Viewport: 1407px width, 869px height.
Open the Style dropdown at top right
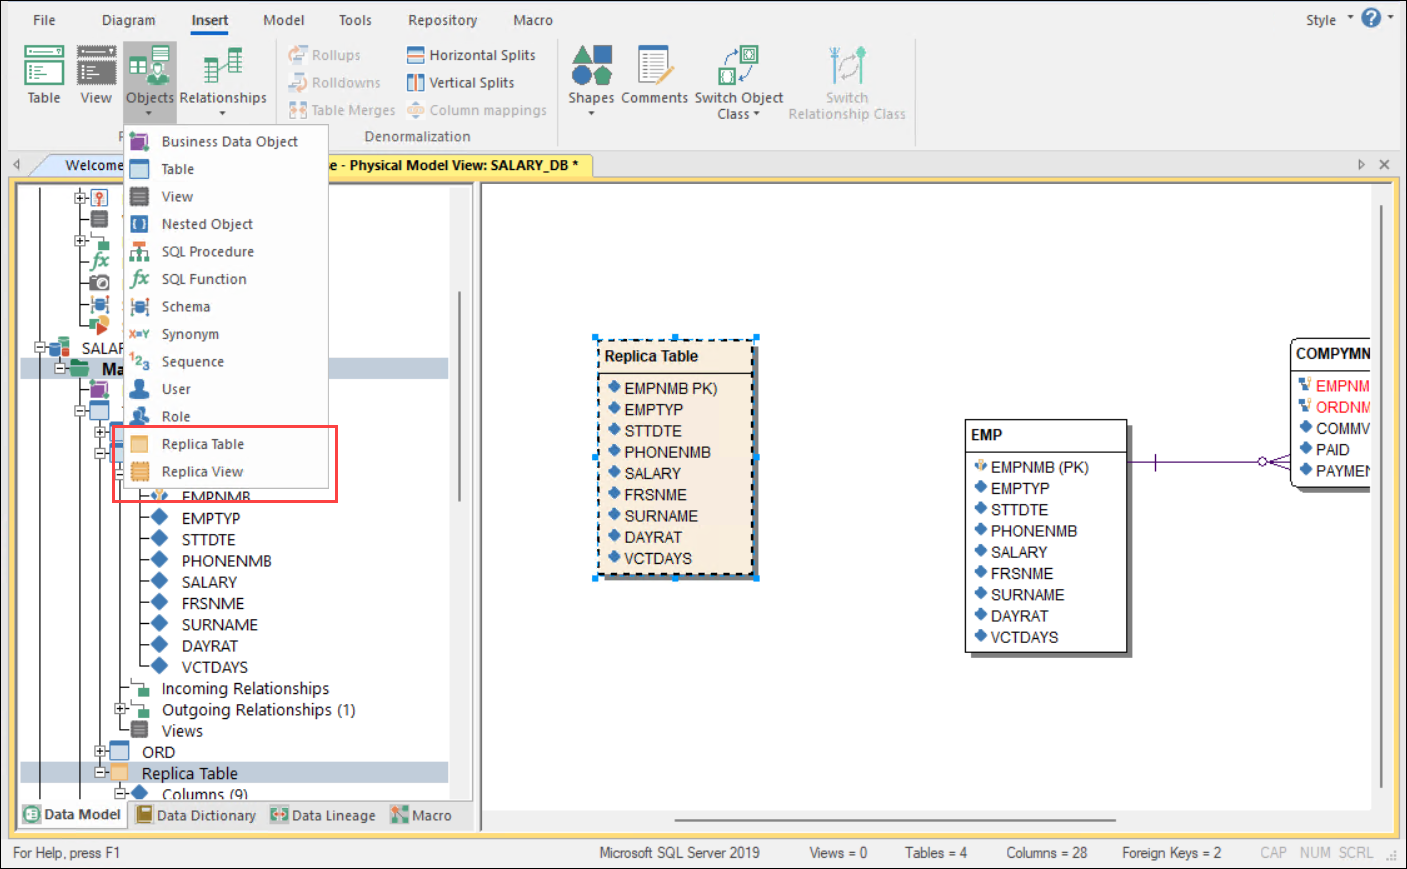[x=1329, y=19]
